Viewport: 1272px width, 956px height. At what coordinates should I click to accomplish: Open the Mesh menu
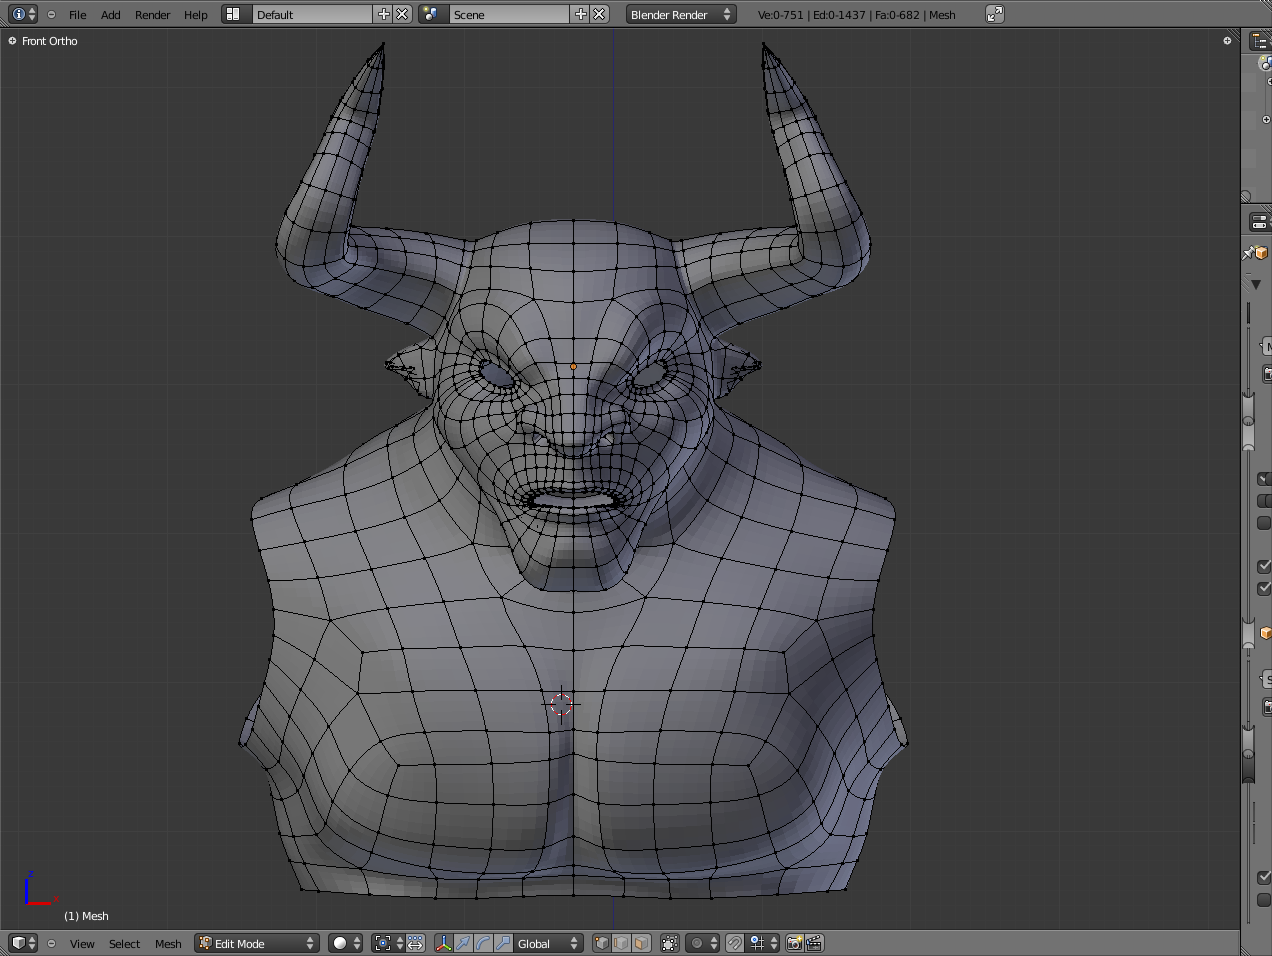point(168,944)
